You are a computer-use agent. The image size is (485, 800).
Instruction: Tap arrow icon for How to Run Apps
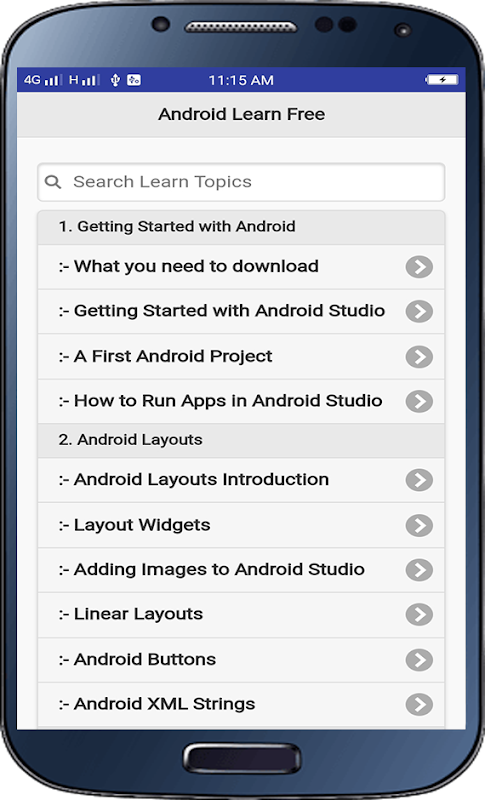419,401
